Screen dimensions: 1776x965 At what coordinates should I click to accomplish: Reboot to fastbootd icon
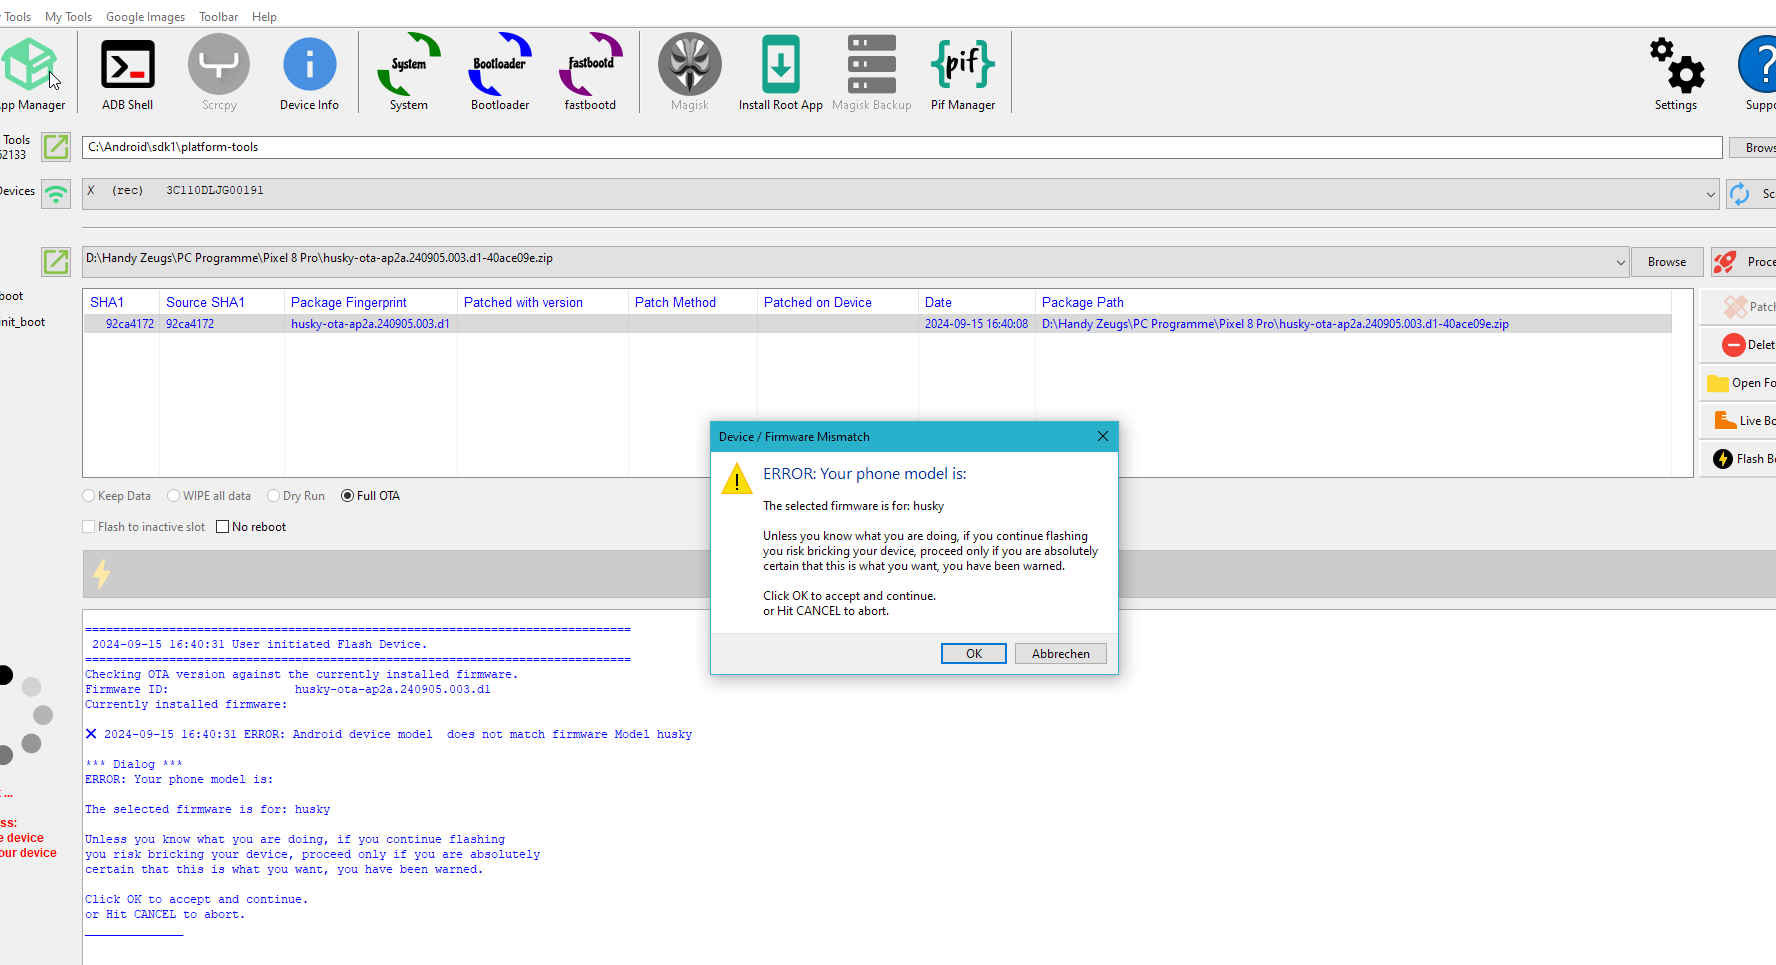590,65
